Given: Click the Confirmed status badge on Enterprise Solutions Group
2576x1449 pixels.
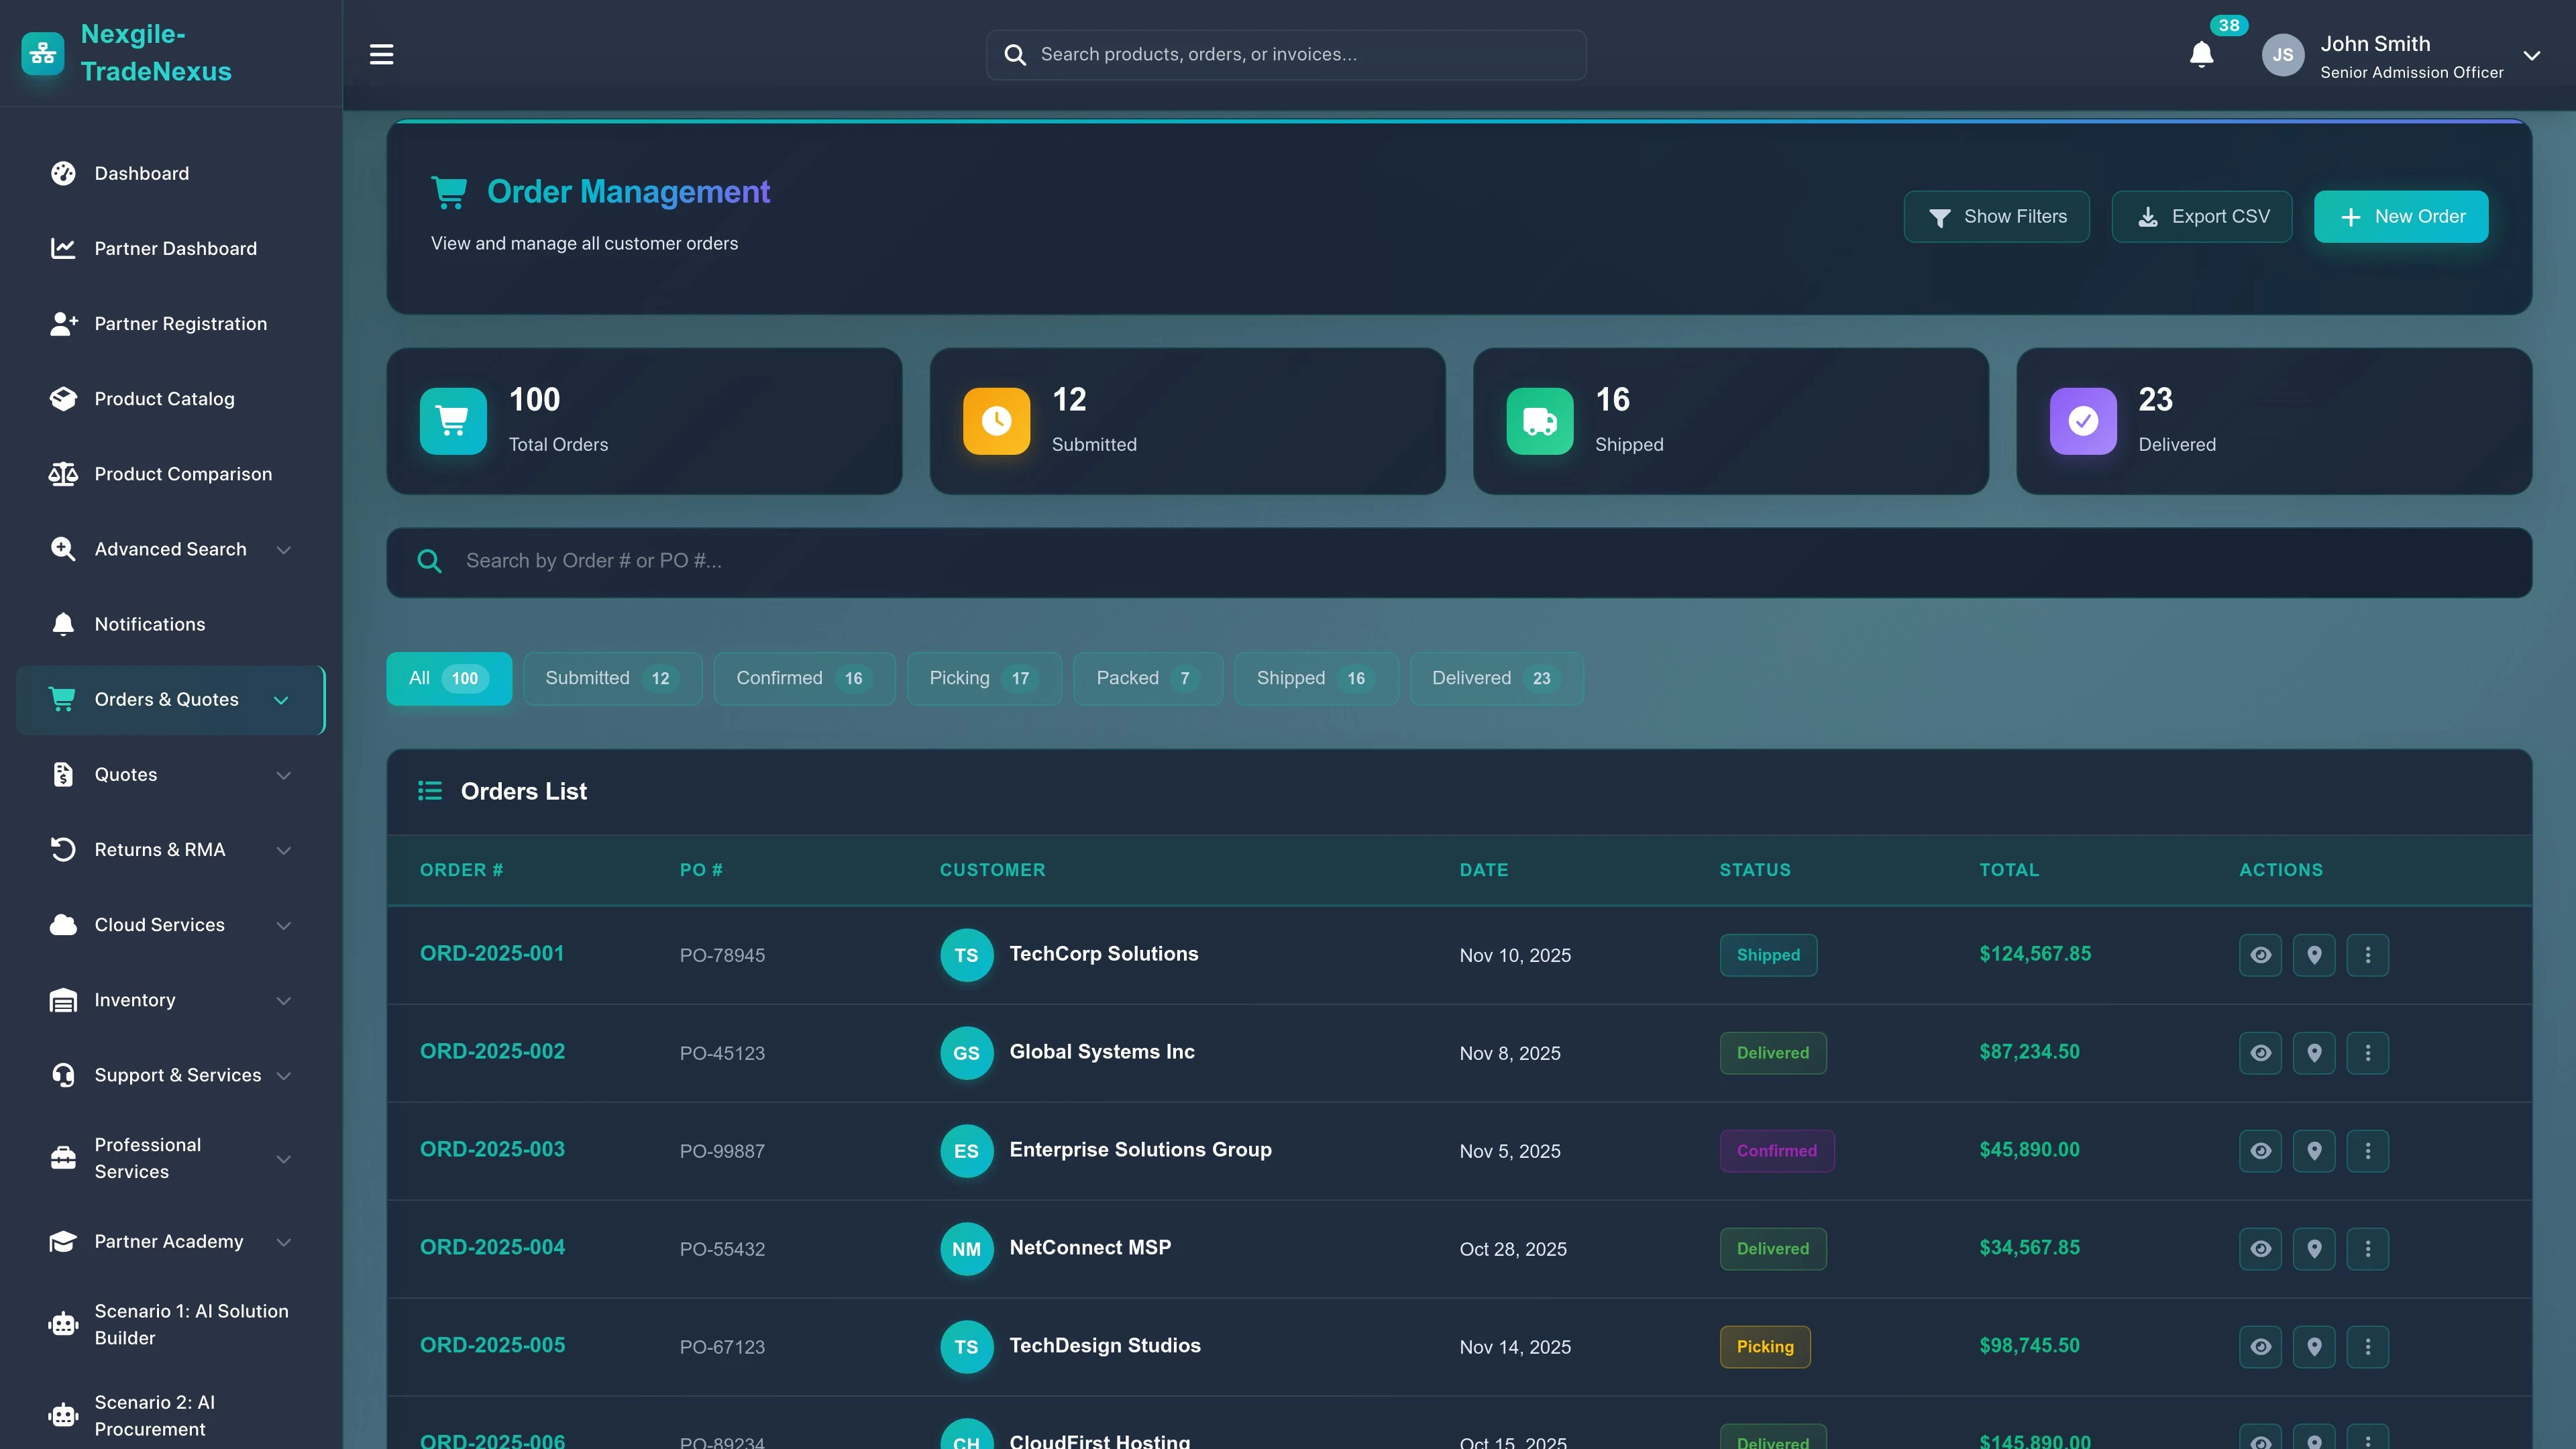Looking at the screenshot, I should 1777,1151.
